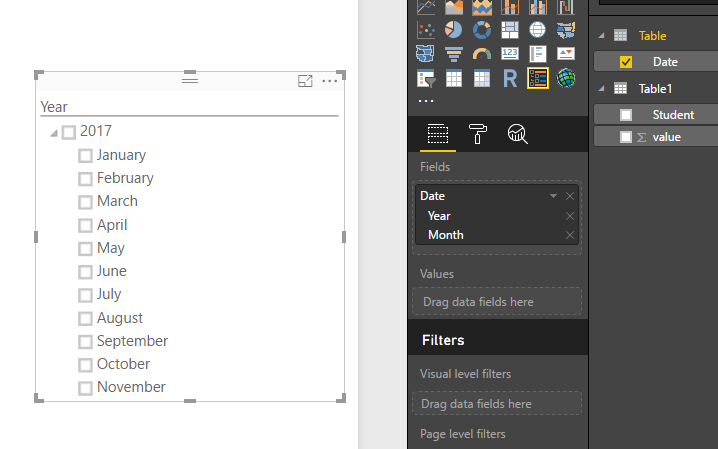The image size is (718, 449).
Task: Click the drag grip on slicer header
Action: tap(190, 81)
